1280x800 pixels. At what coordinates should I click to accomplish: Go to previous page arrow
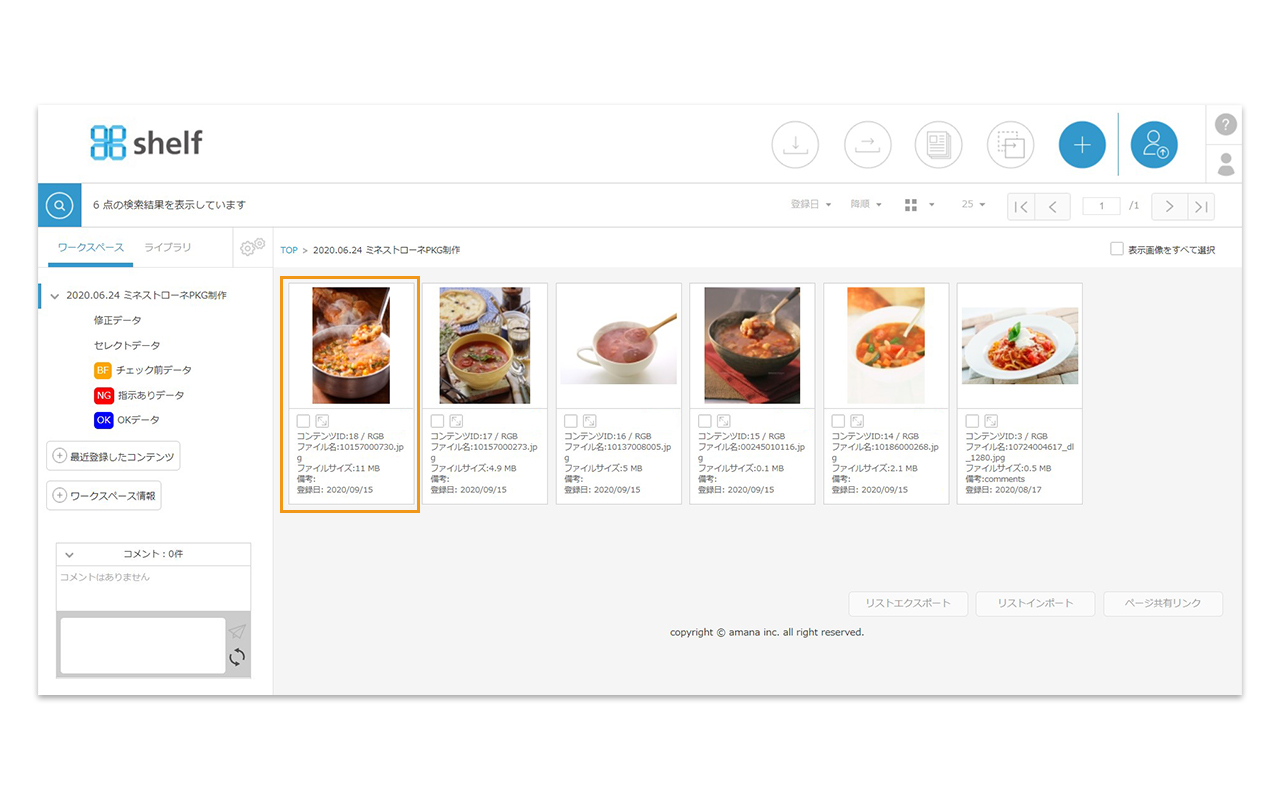pyautogui.click(x=1052, y=206)
